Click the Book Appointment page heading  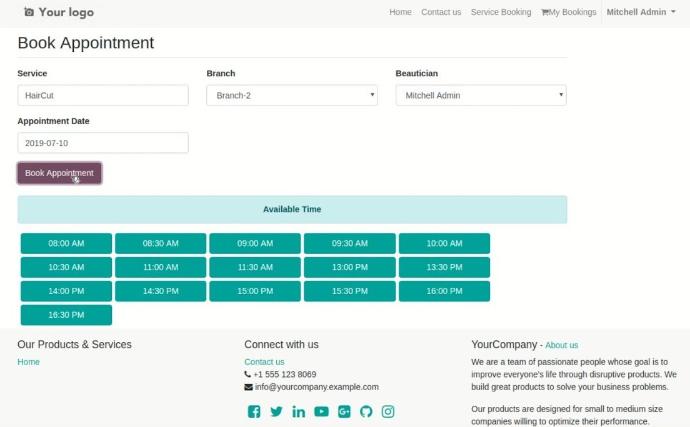pos(86,43)
